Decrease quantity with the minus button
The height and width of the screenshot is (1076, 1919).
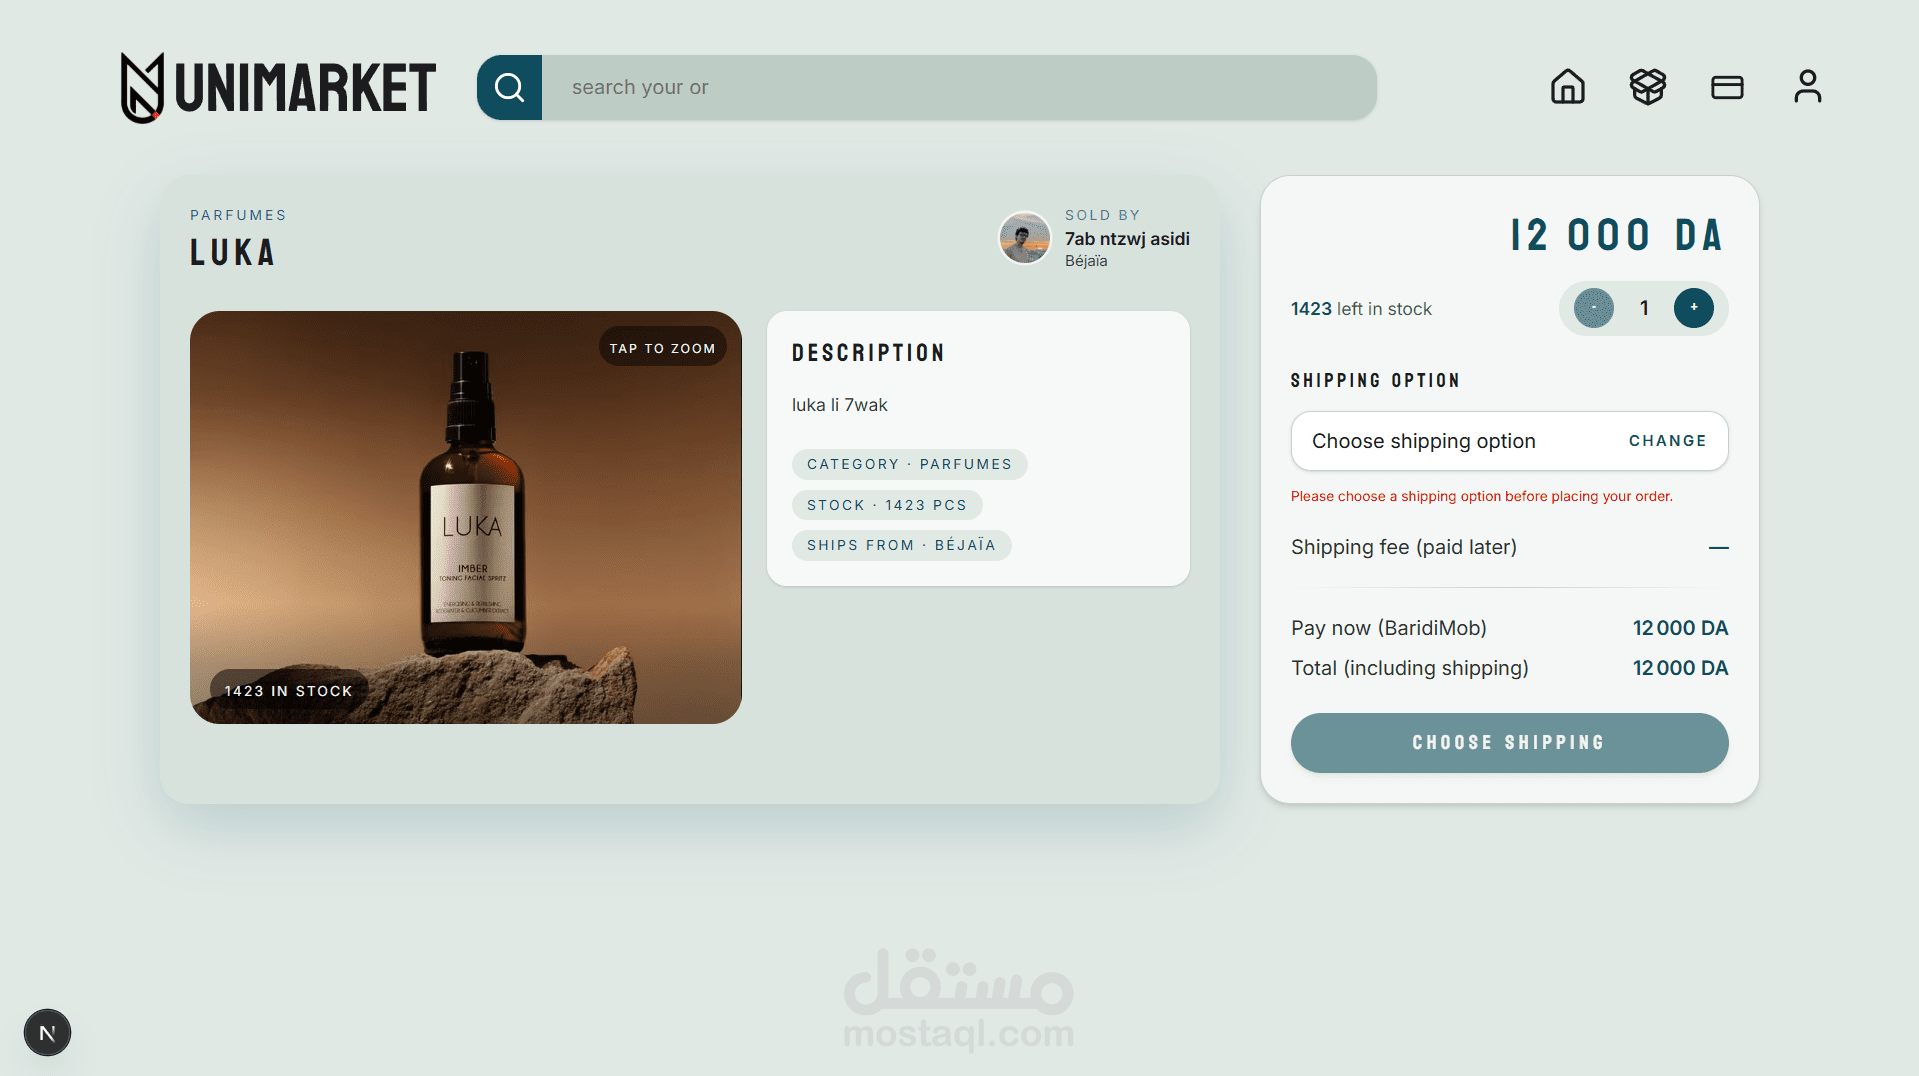(1593, 308)
